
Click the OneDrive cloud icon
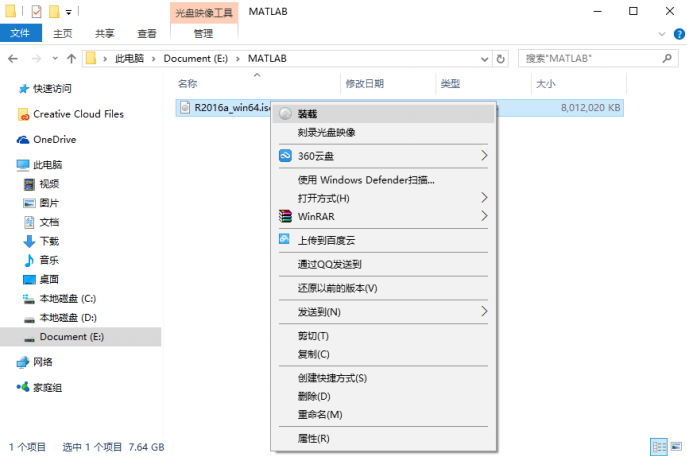tap(23, 140)
